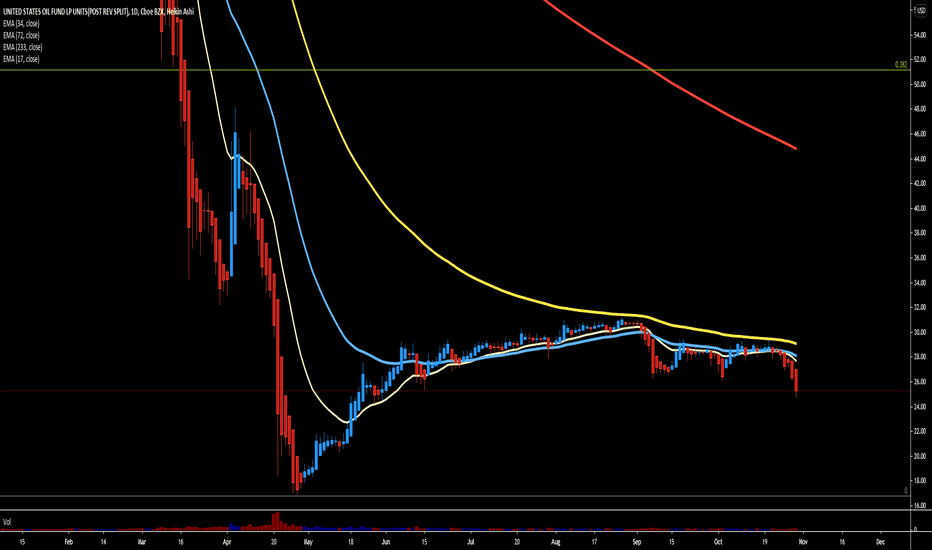Click the Oct date label on time axis
Viewport: 932px width, 550px height.
(x=718, y=542)
